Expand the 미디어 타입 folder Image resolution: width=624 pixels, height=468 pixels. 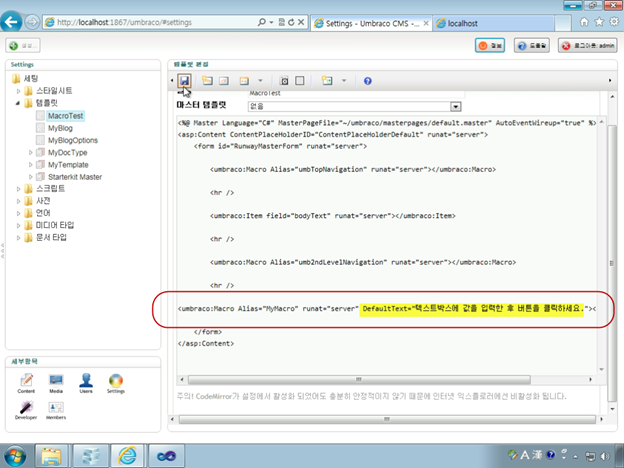(18, 226)
